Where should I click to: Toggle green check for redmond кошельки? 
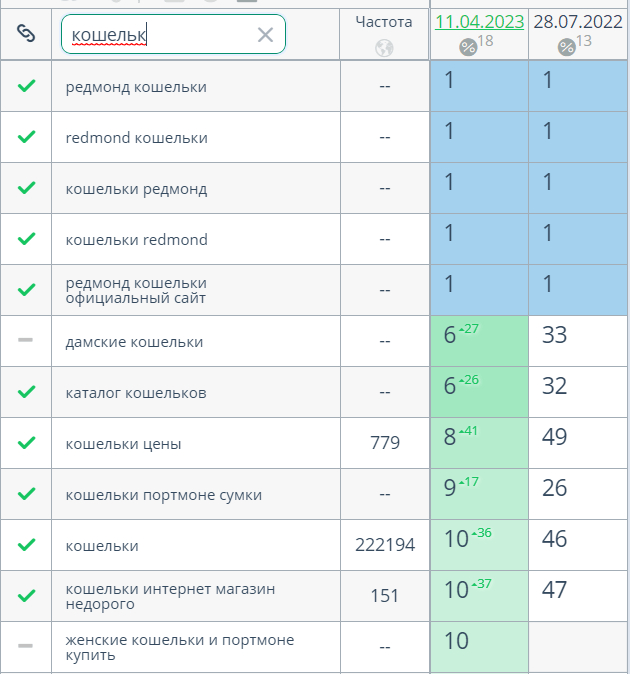[x=26, y=137]
